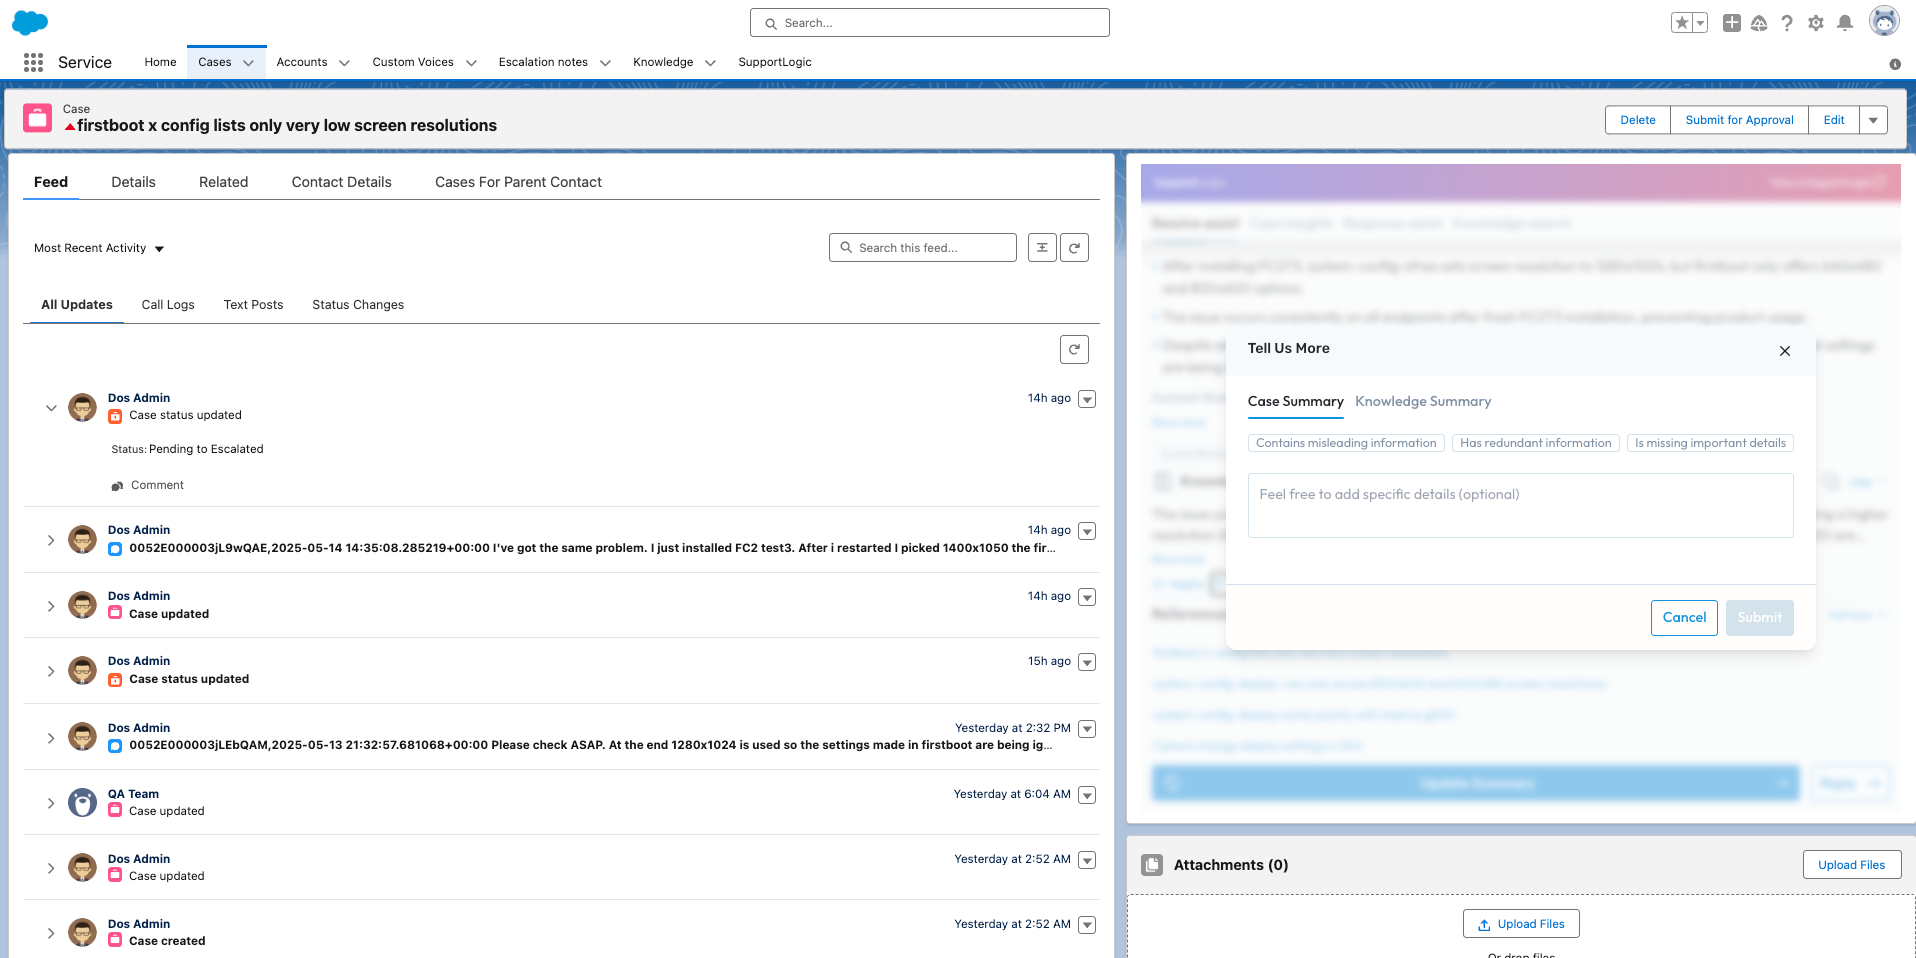Open the user profile avatar
The image size is (1916, 958).
click(1884, 21)
